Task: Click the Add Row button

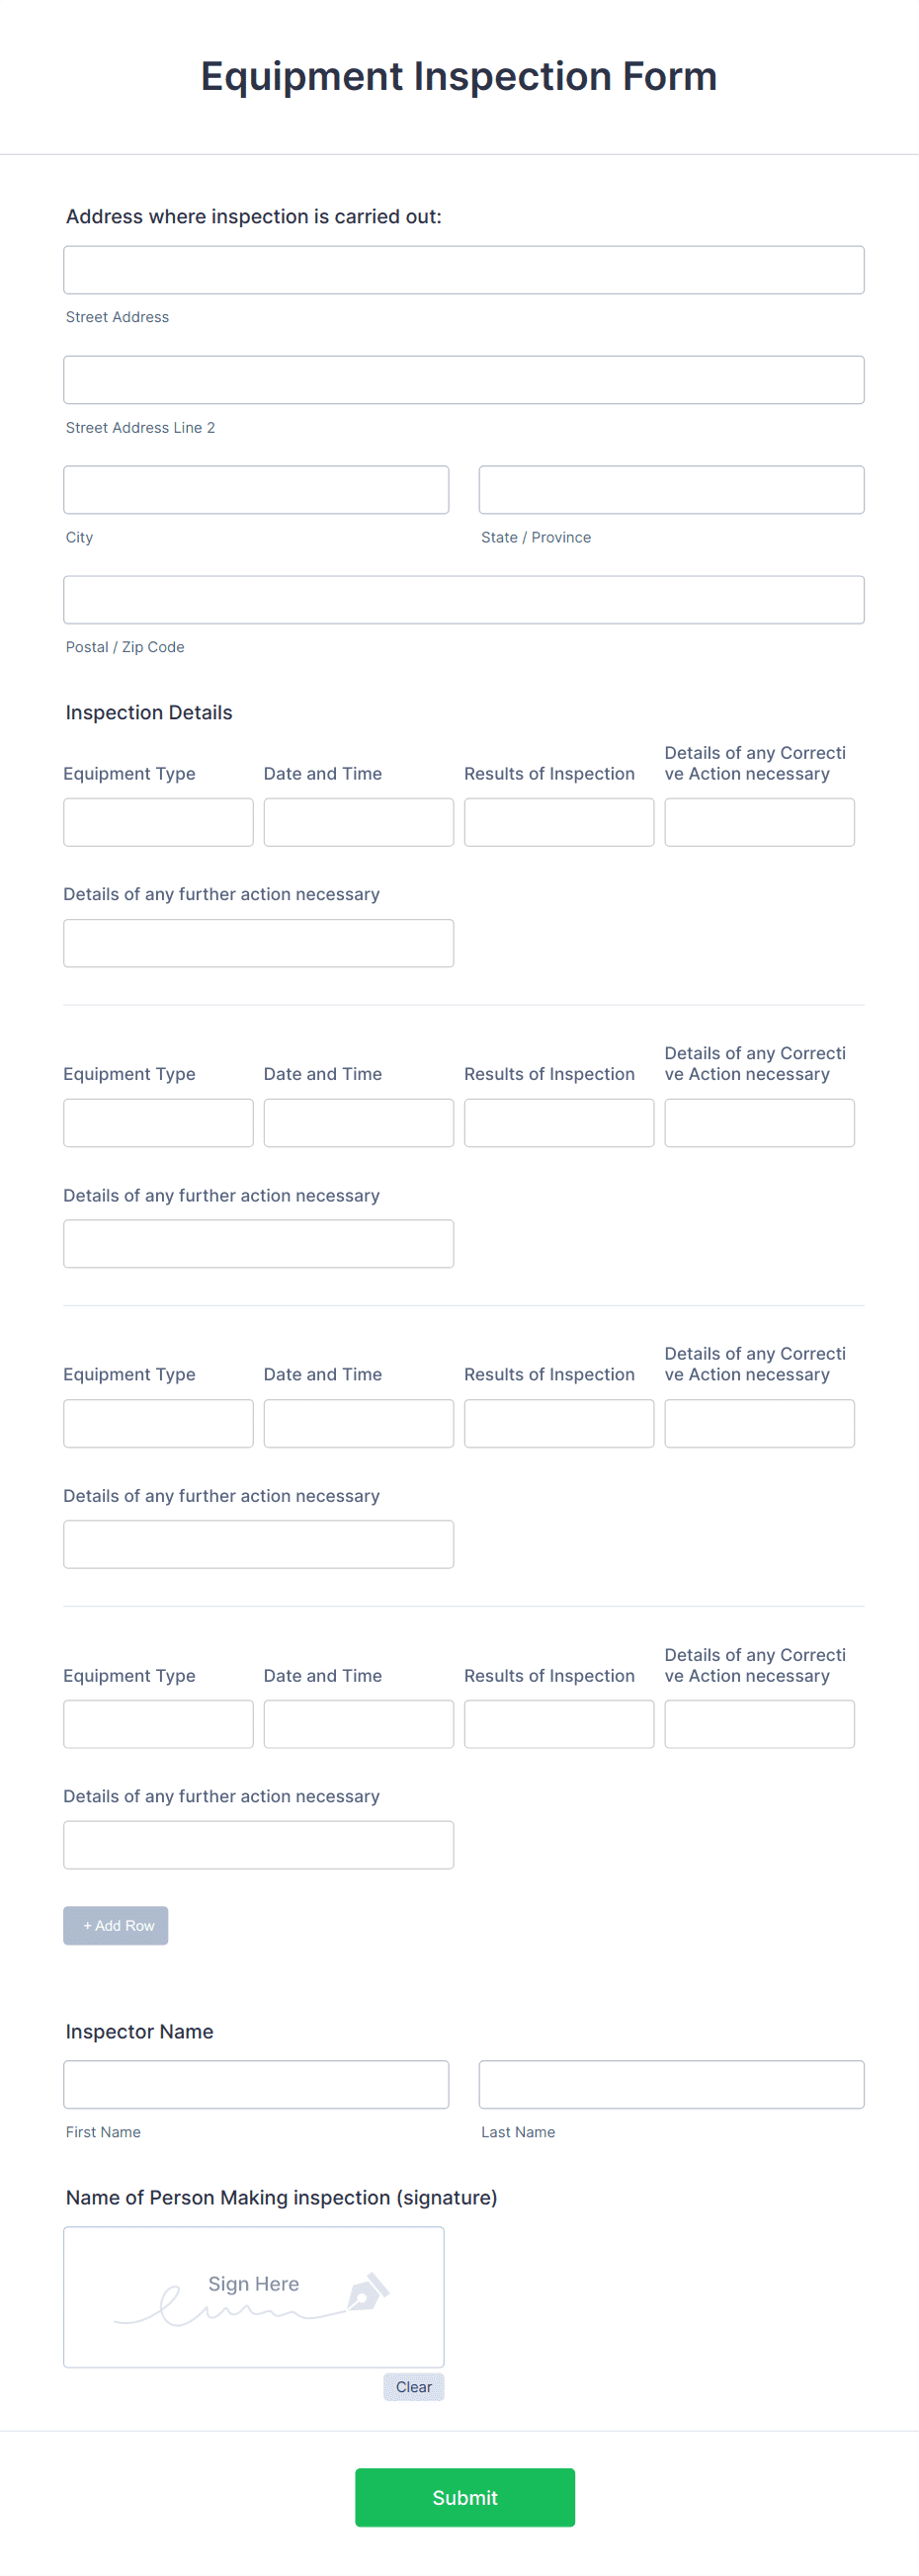Action: [115, 1924]
